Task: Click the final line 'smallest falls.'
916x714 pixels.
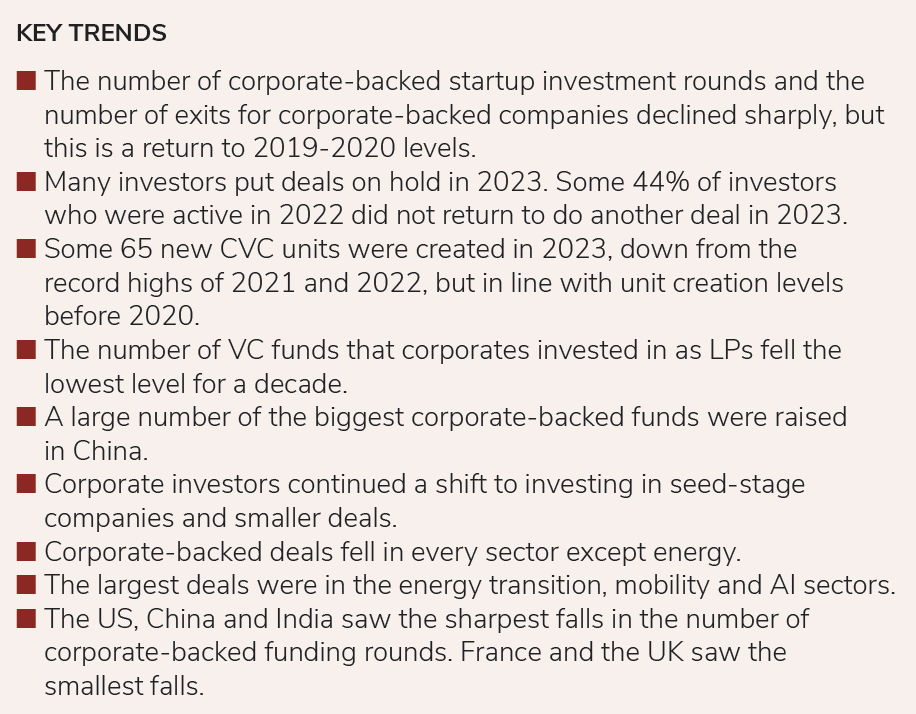Action: 124,687
